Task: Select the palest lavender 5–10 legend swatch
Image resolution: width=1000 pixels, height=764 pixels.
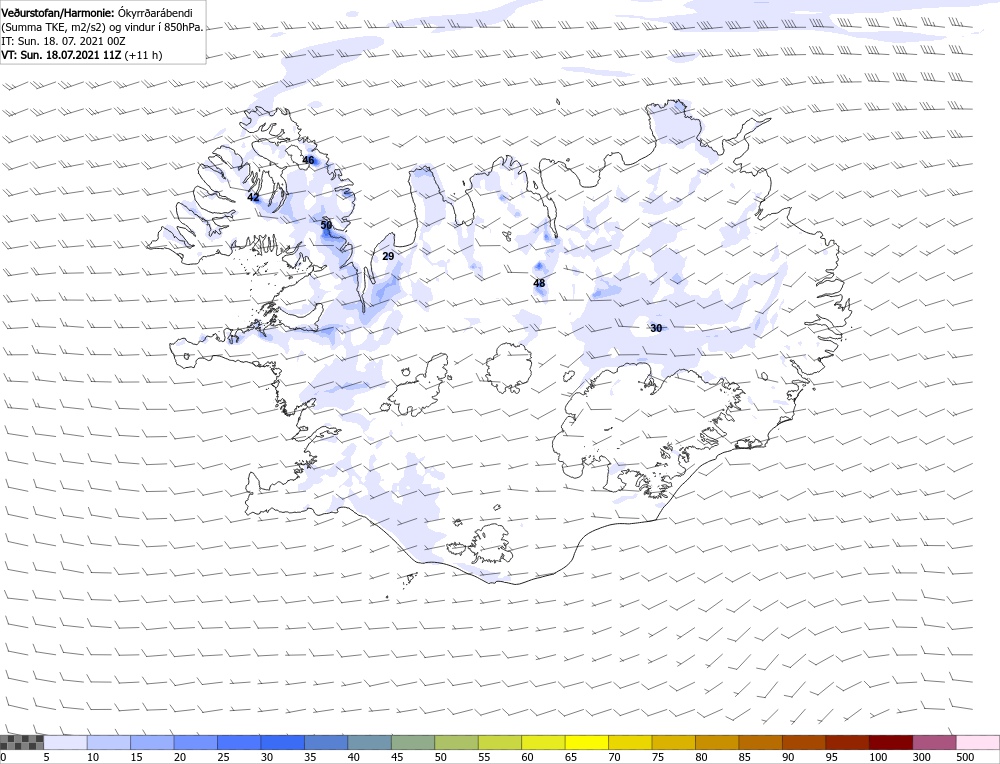Action: [65, 742]
